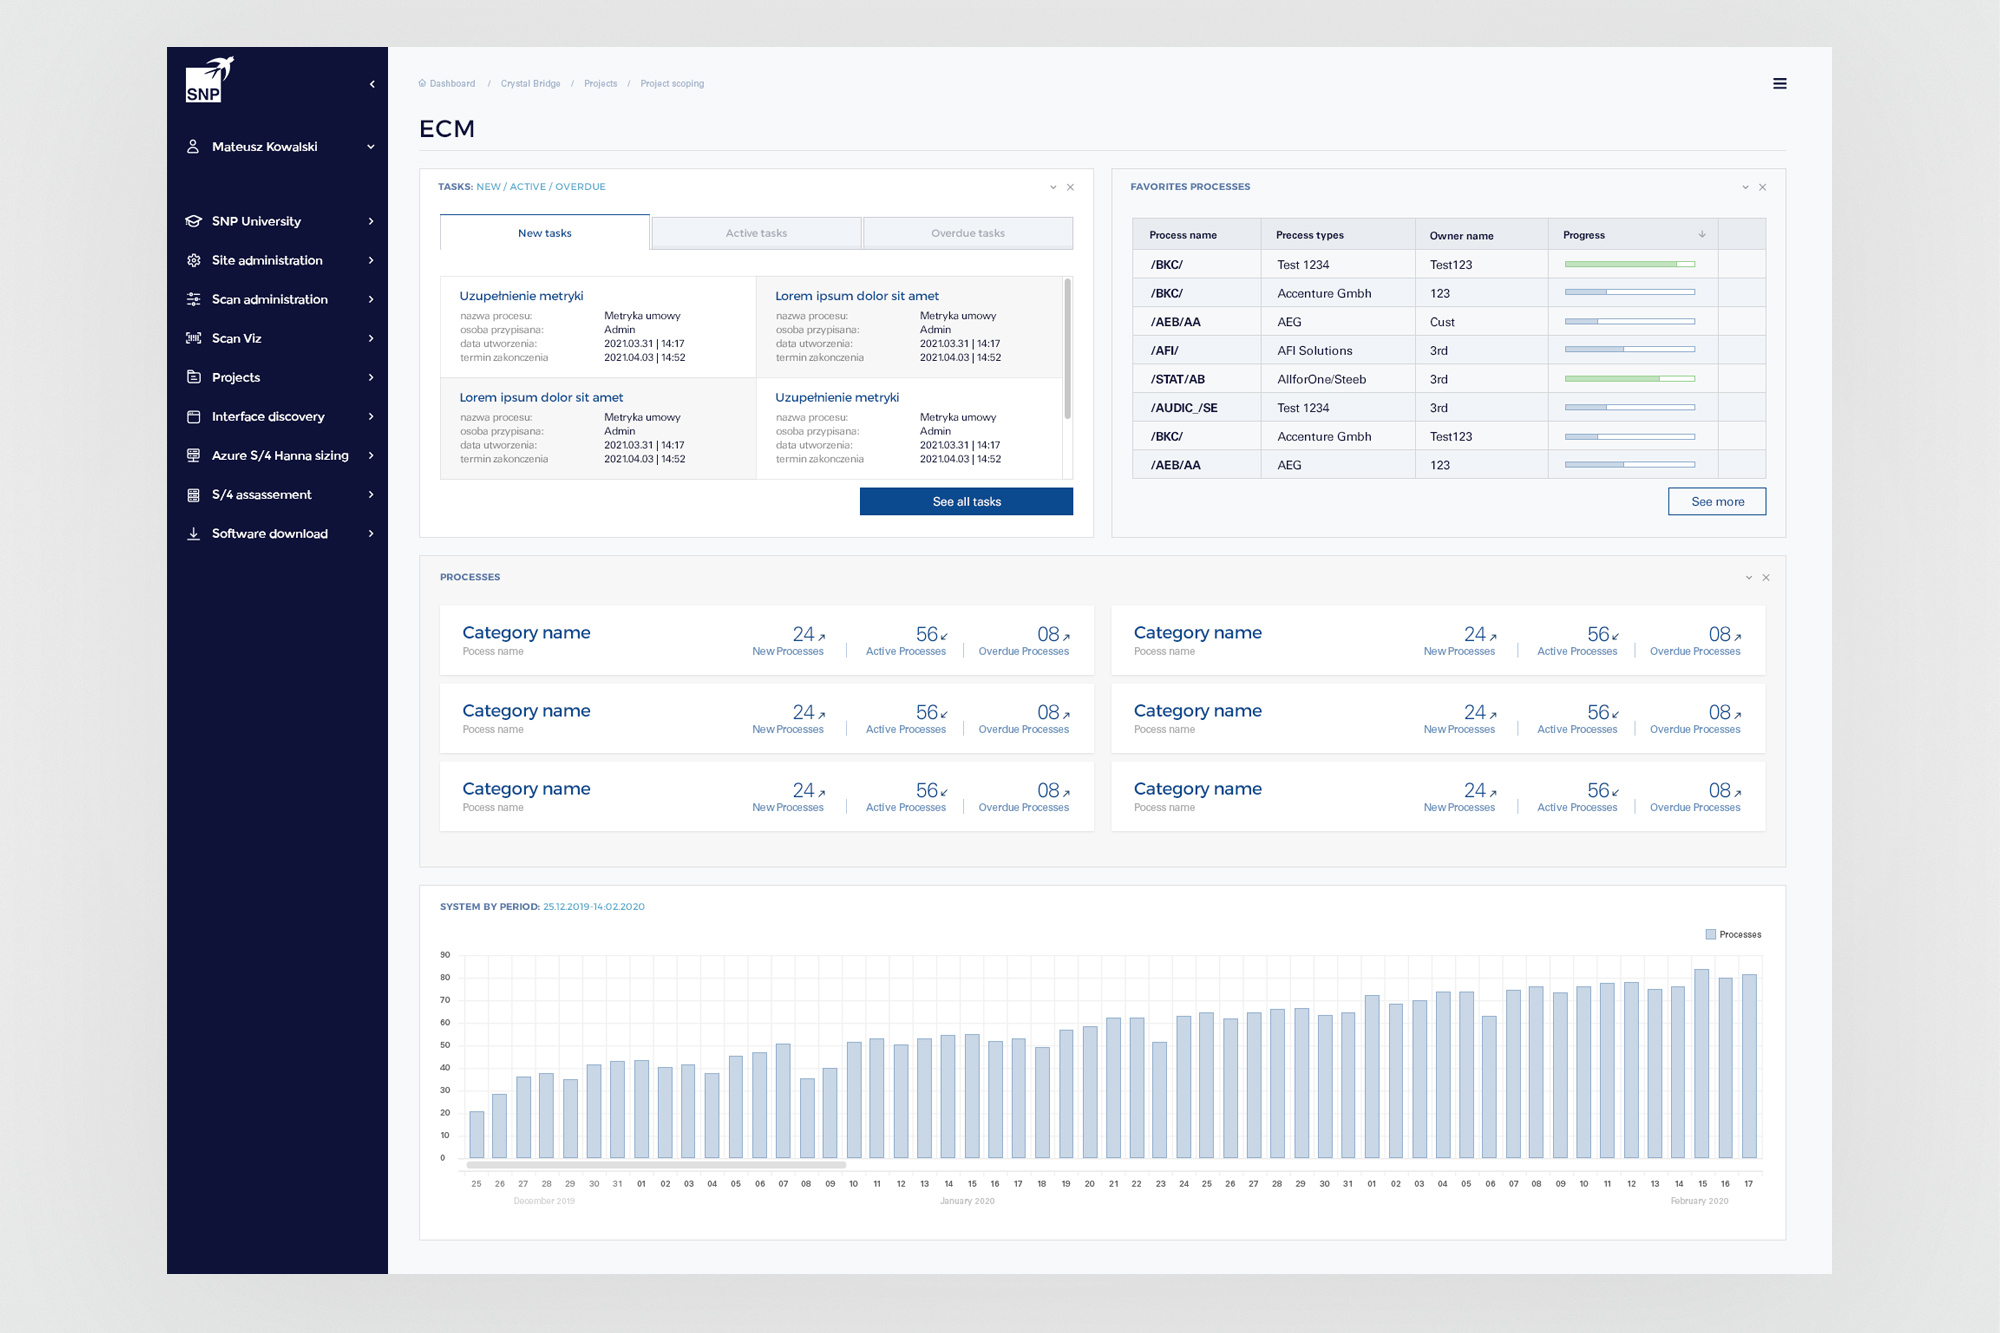Expand the Projects menu chevron
This screenshot has height=1333, width=2000.
(x=371, y=378)
